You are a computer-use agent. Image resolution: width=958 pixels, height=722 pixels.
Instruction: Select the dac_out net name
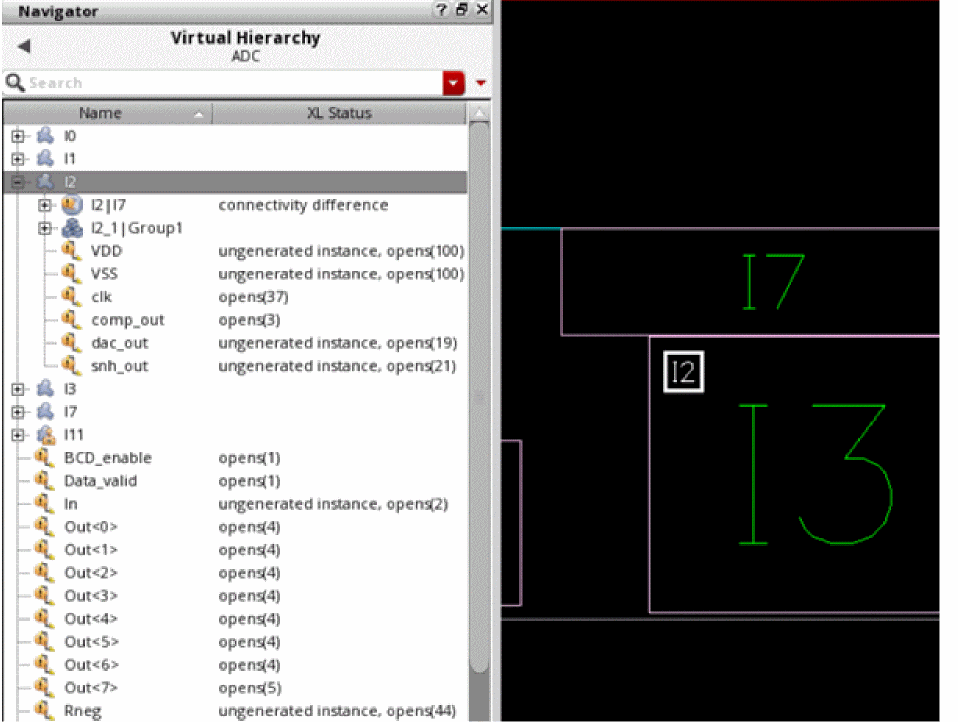pyautogui.click(x=120, y=343)
